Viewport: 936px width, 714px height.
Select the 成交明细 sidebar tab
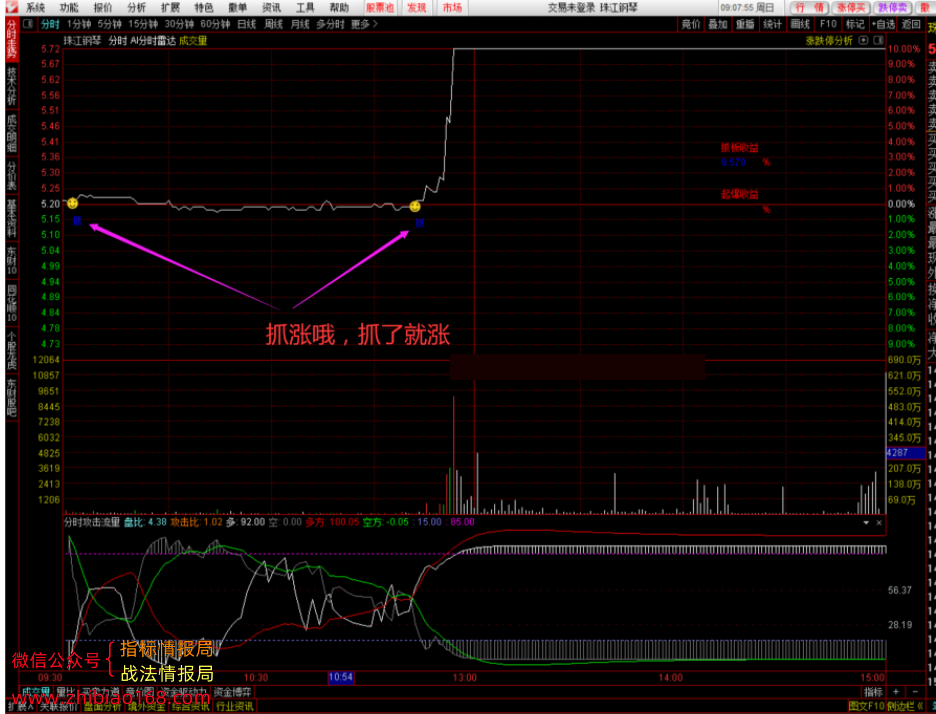click(12, 133)
